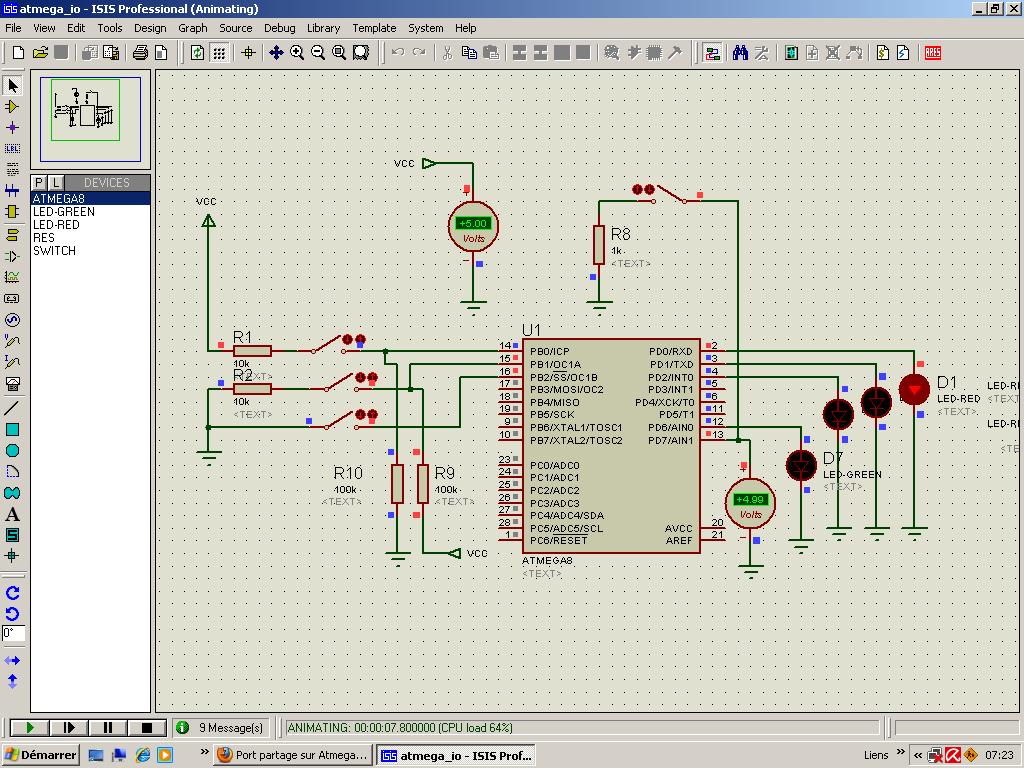The height and width of the screenshot is (768, 1024).
Task: Select the junction dot tool
Action: click(12, 127)
